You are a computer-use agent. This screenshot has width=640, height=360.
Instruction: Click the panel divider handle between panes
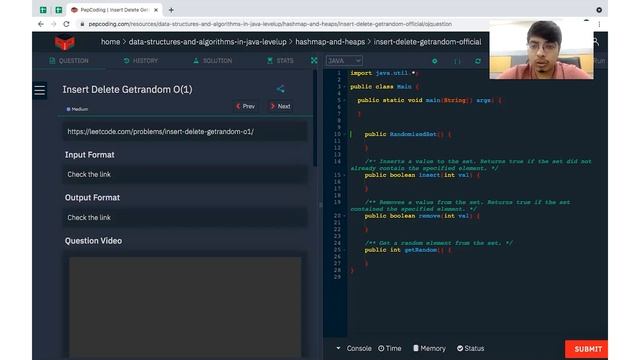(x=320, y=205)
